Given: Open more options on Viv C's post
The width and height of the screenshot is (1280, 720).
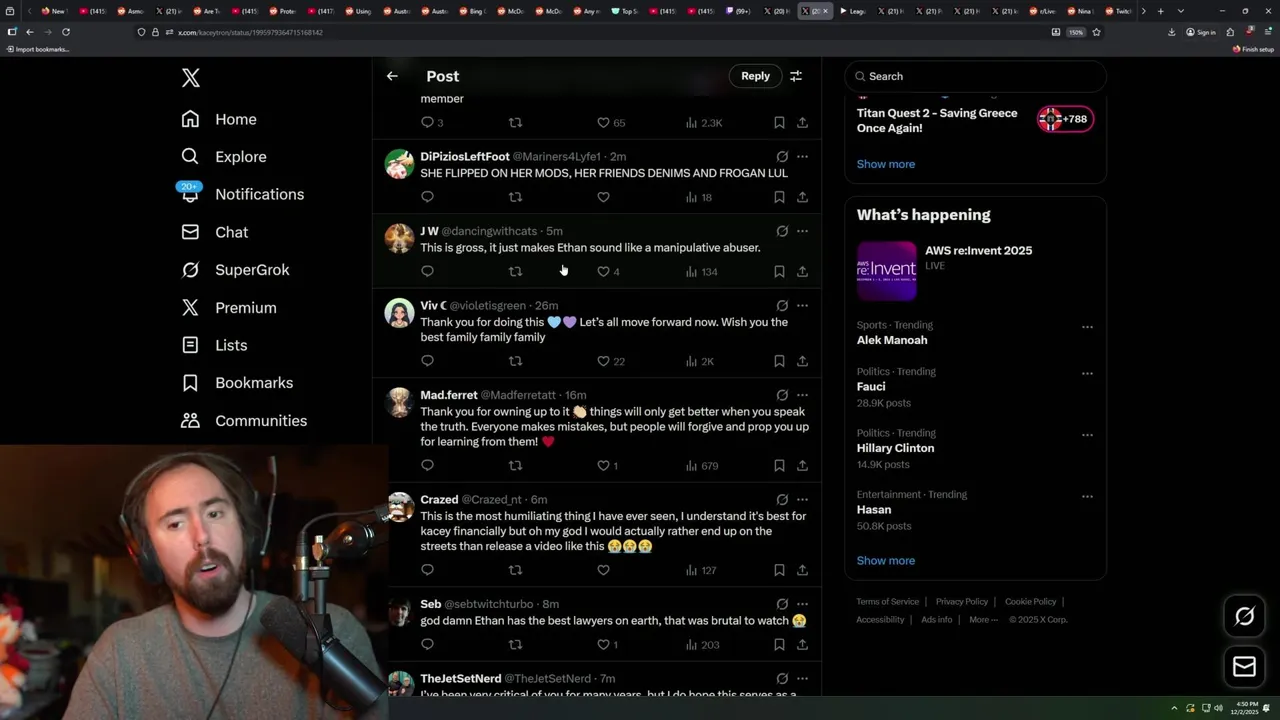Looking at the screenshot, I should click(802, 305).
